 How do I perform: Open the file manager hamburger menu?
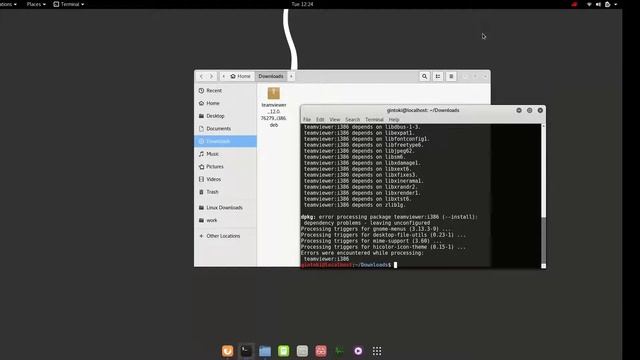451,76
